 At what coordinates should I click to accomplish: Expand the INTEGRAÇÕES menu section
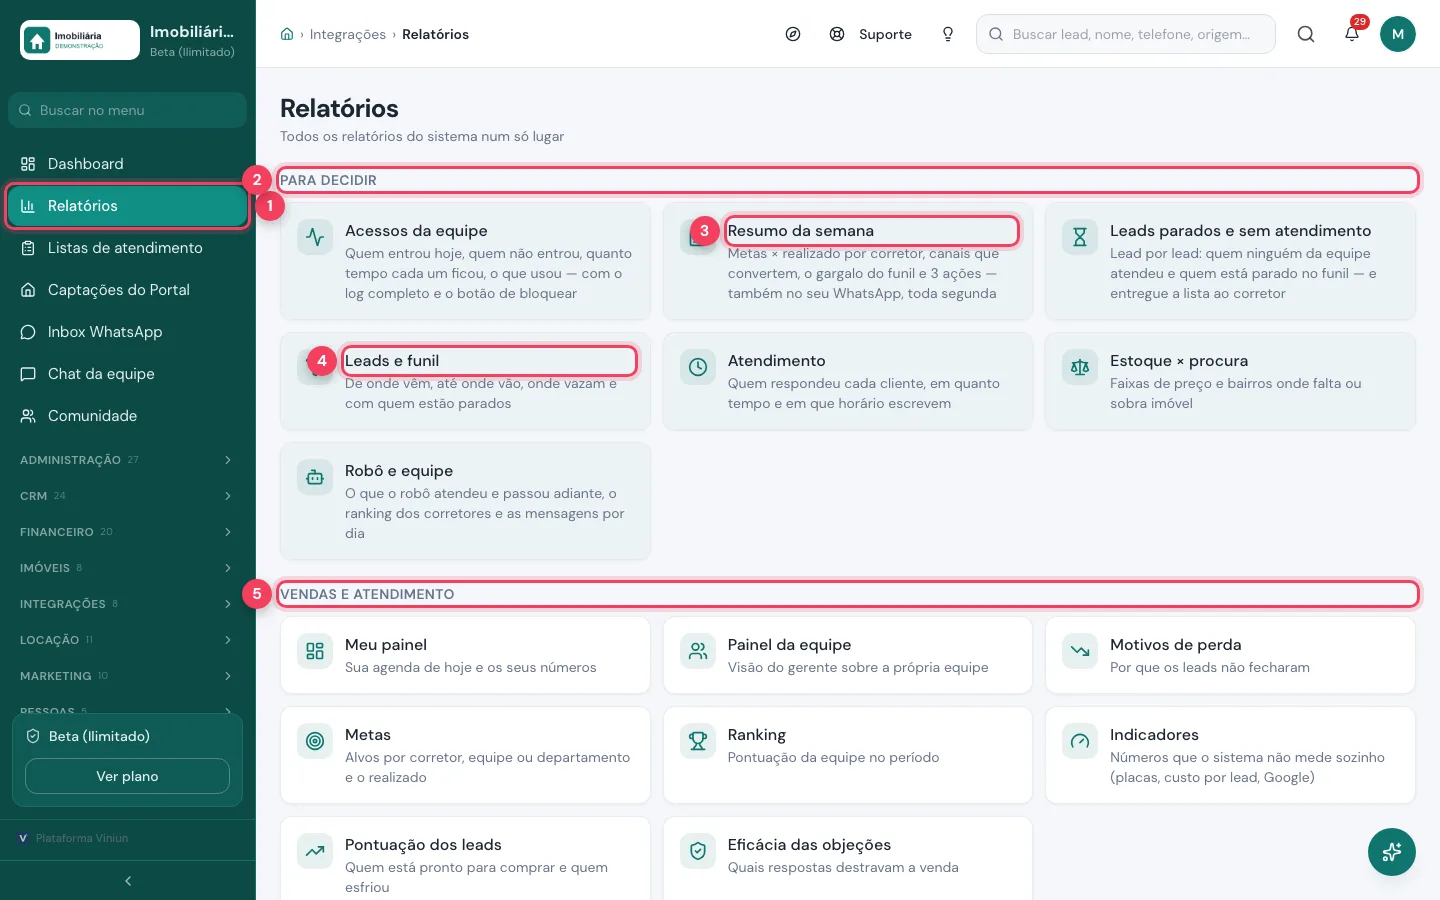point(127,604)
